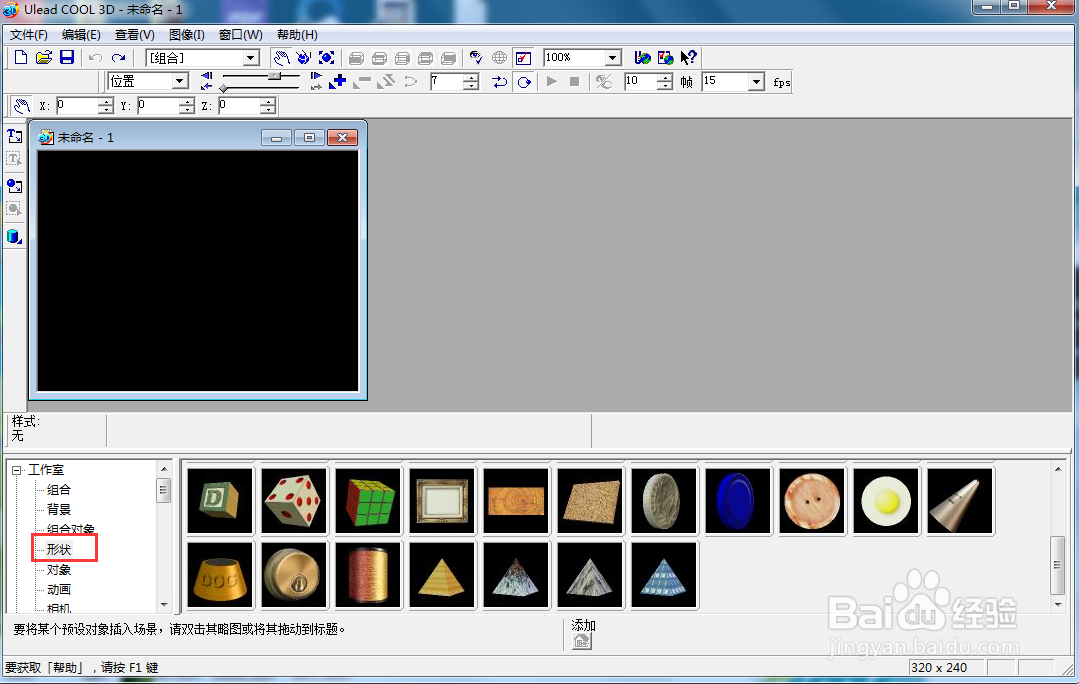The width and height of the screenshot is (1079, 684).
Task: Open the 15 fps frame rate dropdown
Action: (756, 82)
